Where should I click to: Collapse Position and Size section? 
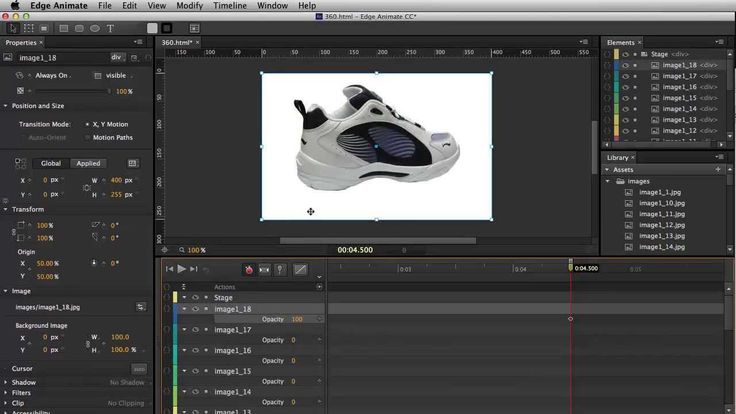pyautogui.click(x=6, y=106)
